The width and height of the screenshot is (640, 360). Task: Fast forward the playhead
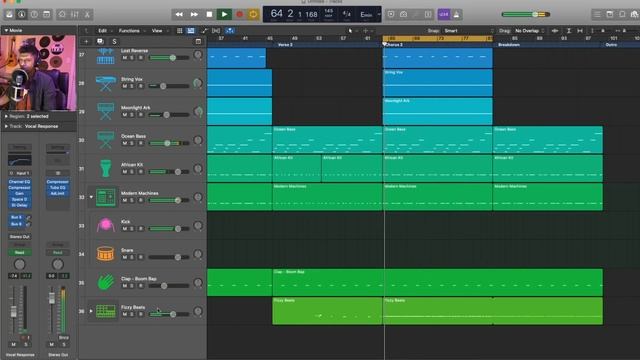click(194, 14)
